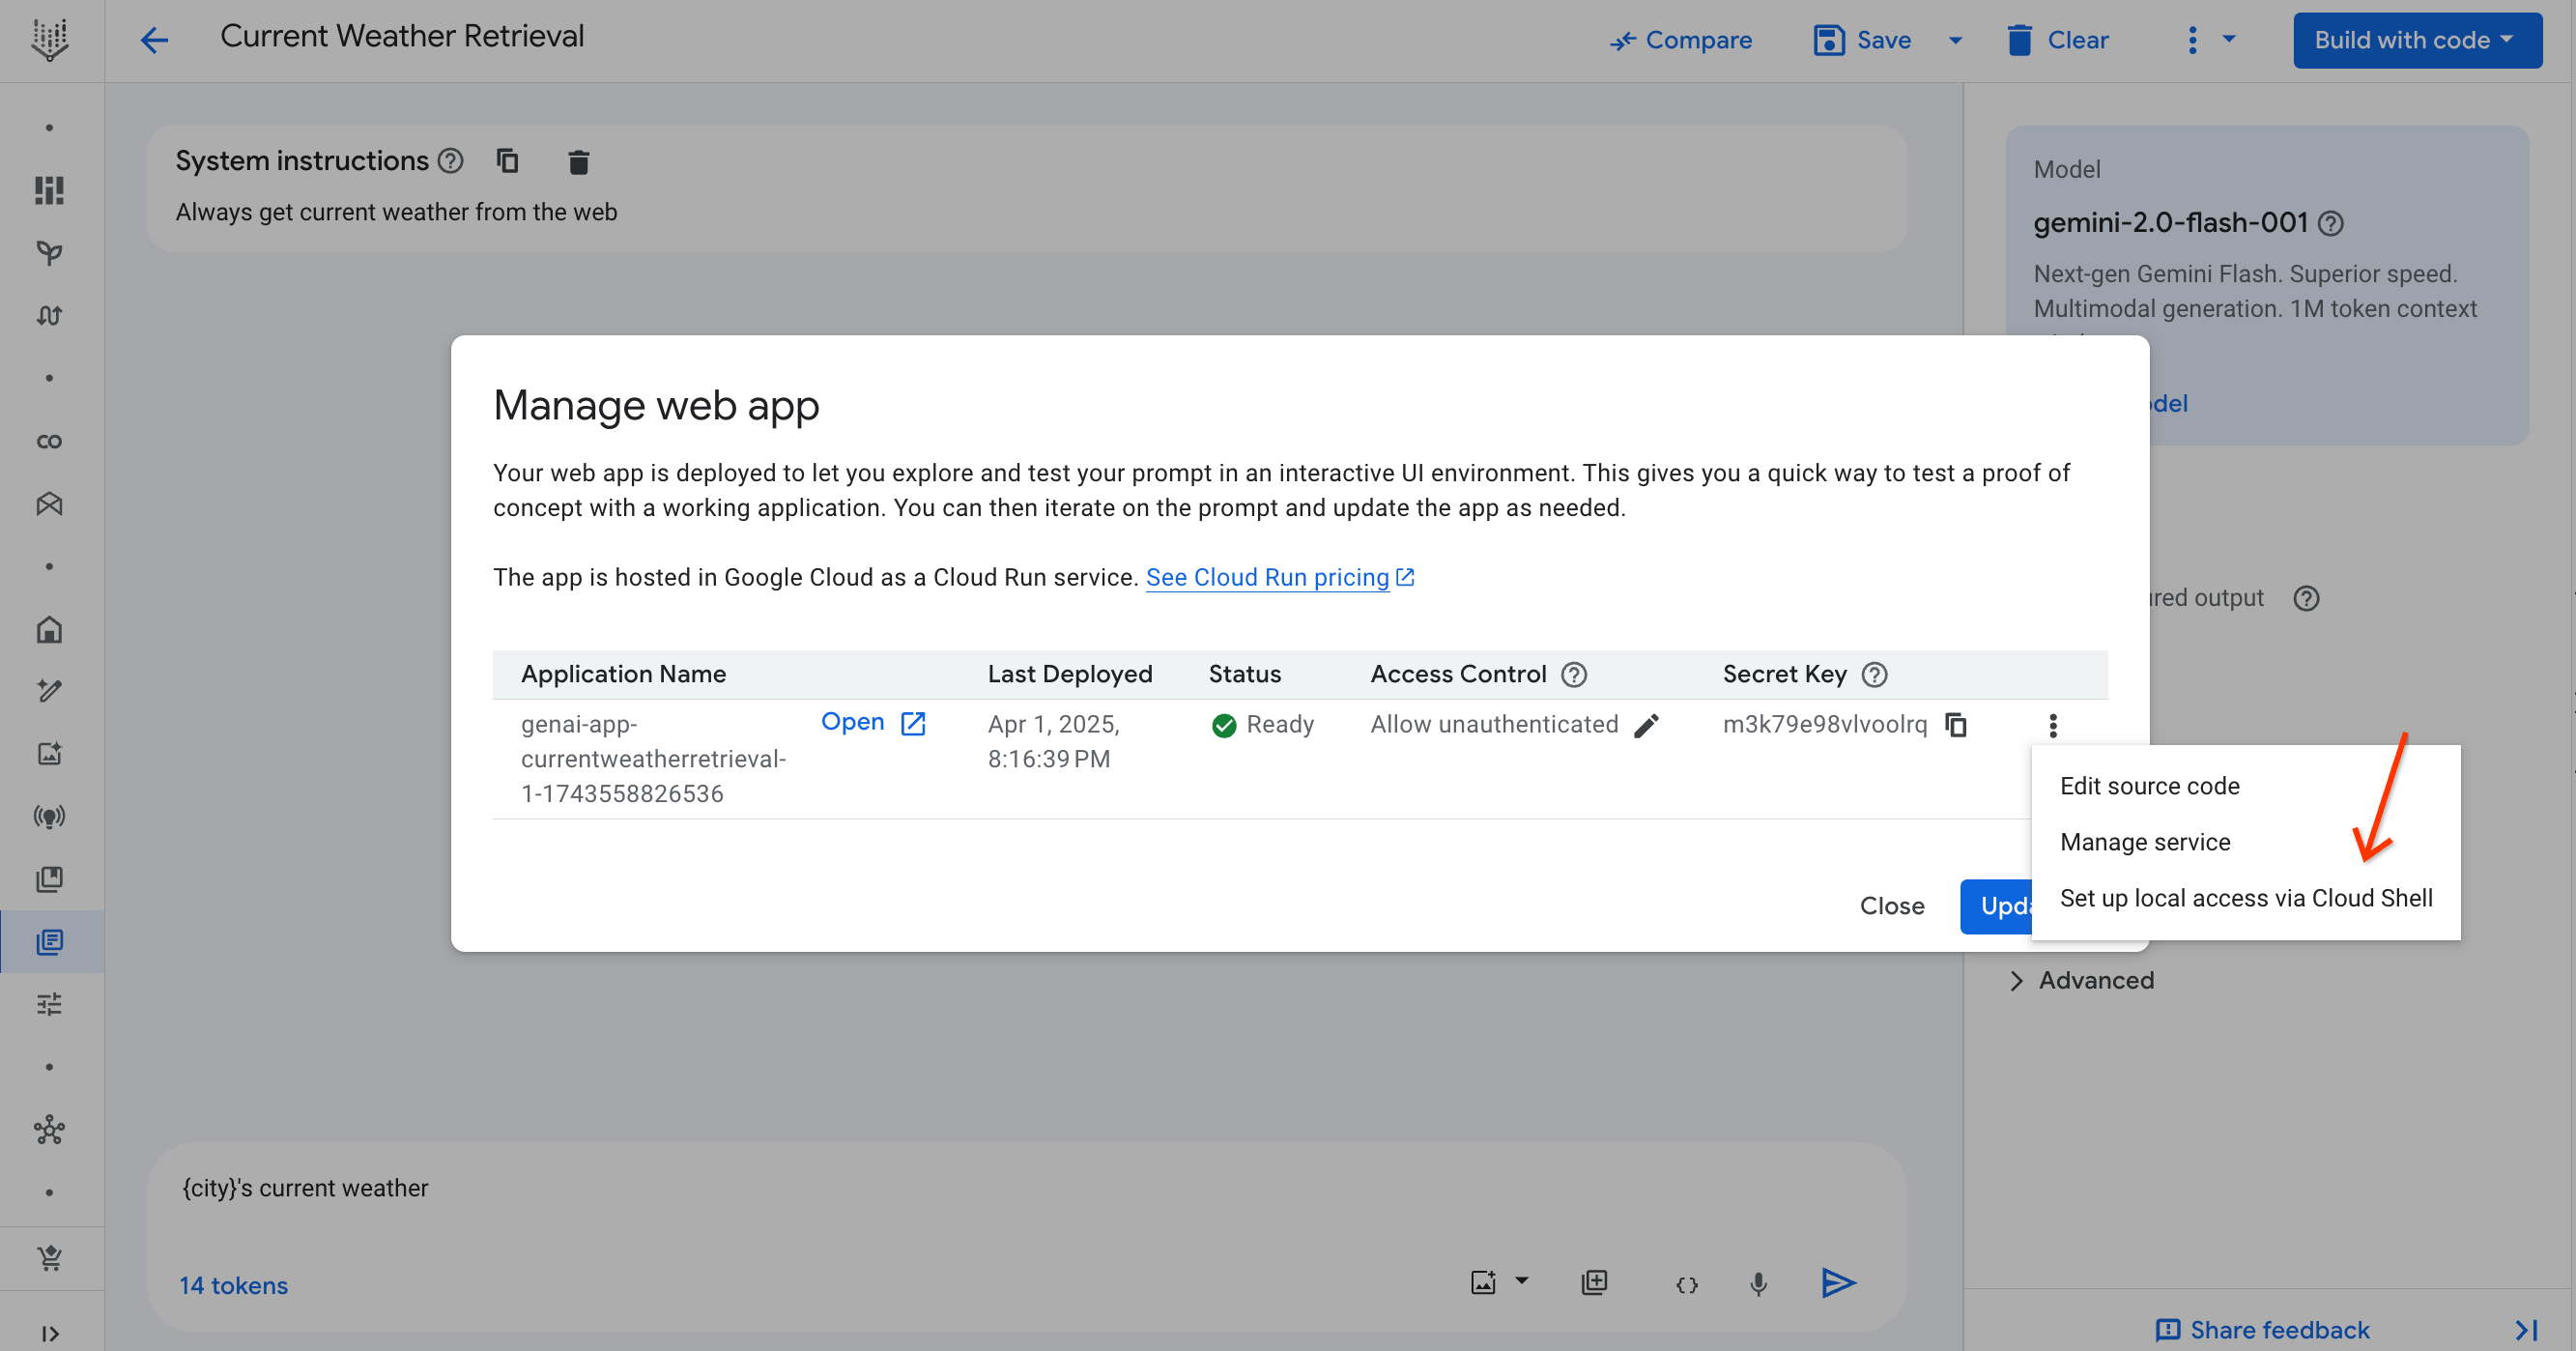Copy the system instructions using the copy icon

pyautogui.click(x=508, y=161)
